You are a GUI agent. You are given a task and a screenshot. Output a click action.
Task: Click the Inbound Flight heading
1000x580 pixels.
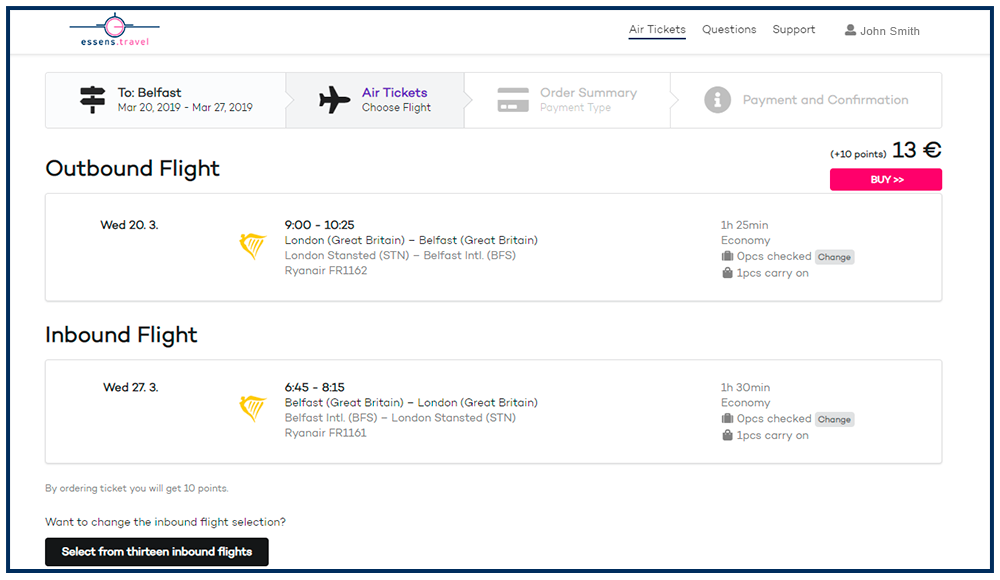pyautogui.click(x=121, y=335)
